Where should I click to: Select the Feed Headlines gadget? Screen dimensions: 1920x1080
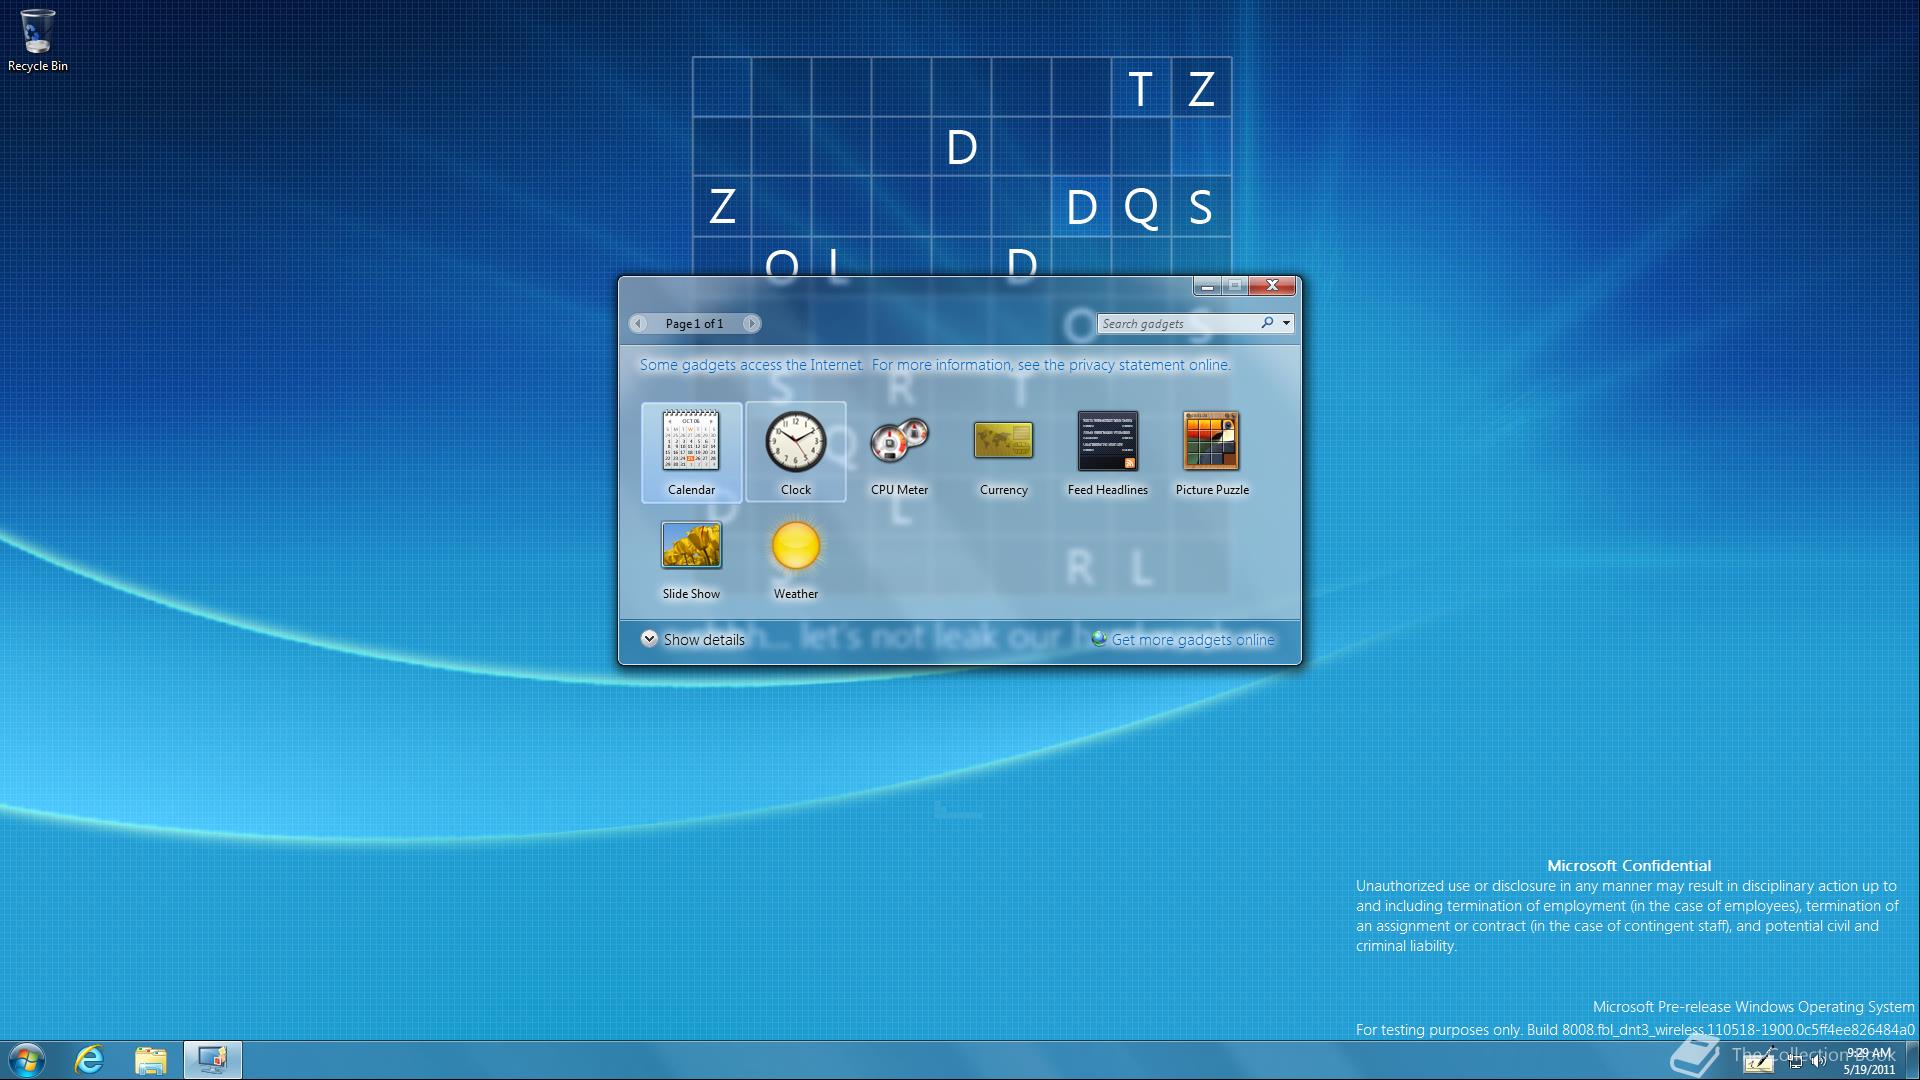pos(1107,441)
